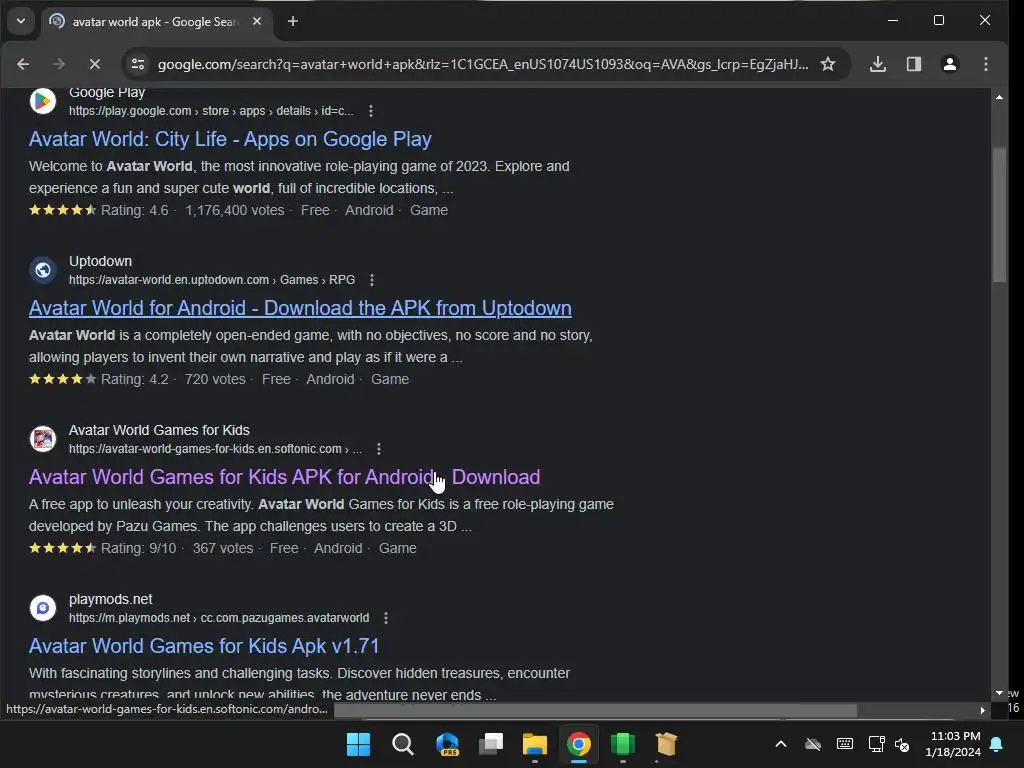Open the Chrome profile menu
Image resolution: width=1024 pixels, height=768 pixels.
950,64
